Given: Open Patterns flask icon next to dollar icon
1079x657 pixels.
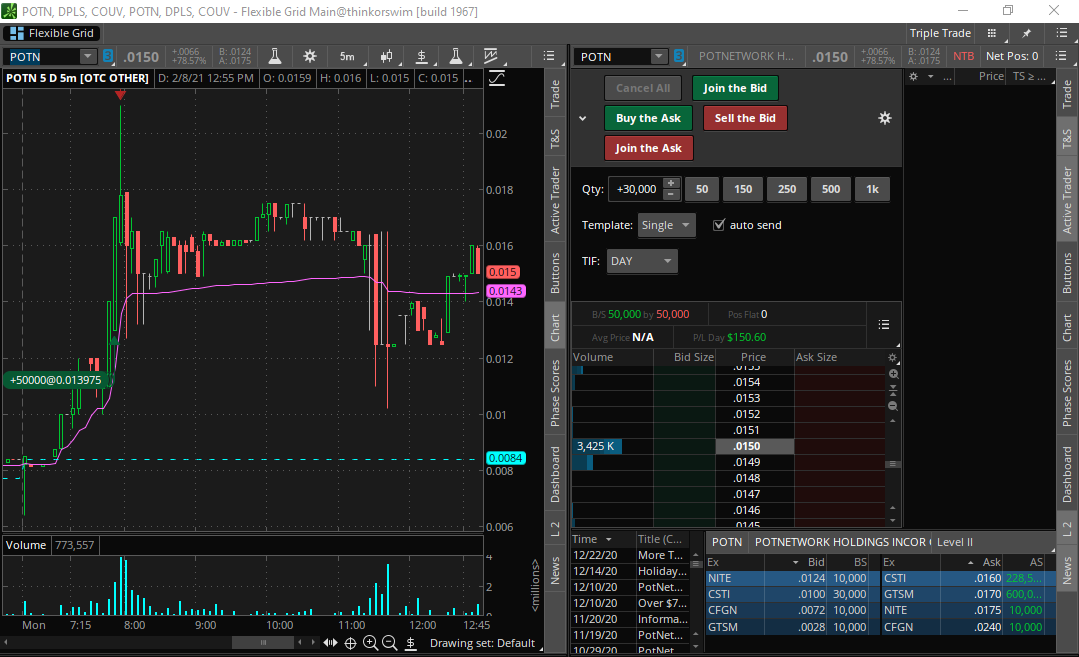Looking at the screenshot, I should click(456, 56).
